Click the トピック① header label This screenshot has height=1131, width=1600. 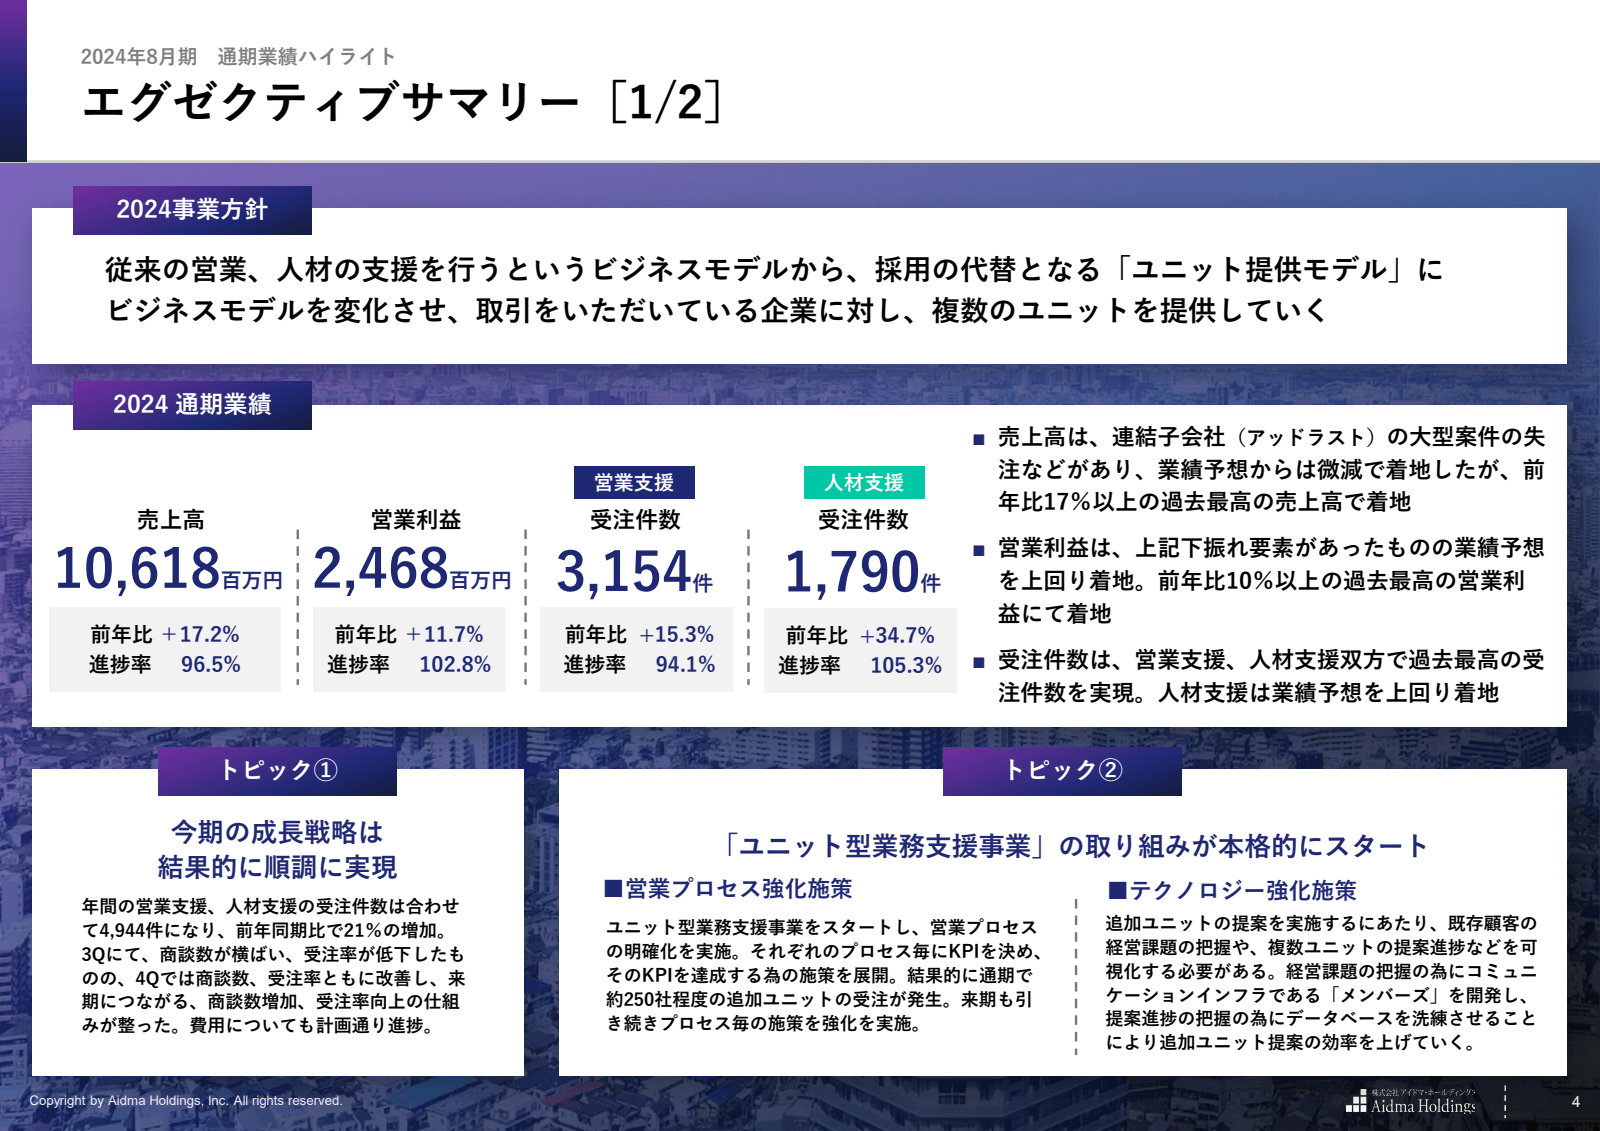[x=278, y=771]
